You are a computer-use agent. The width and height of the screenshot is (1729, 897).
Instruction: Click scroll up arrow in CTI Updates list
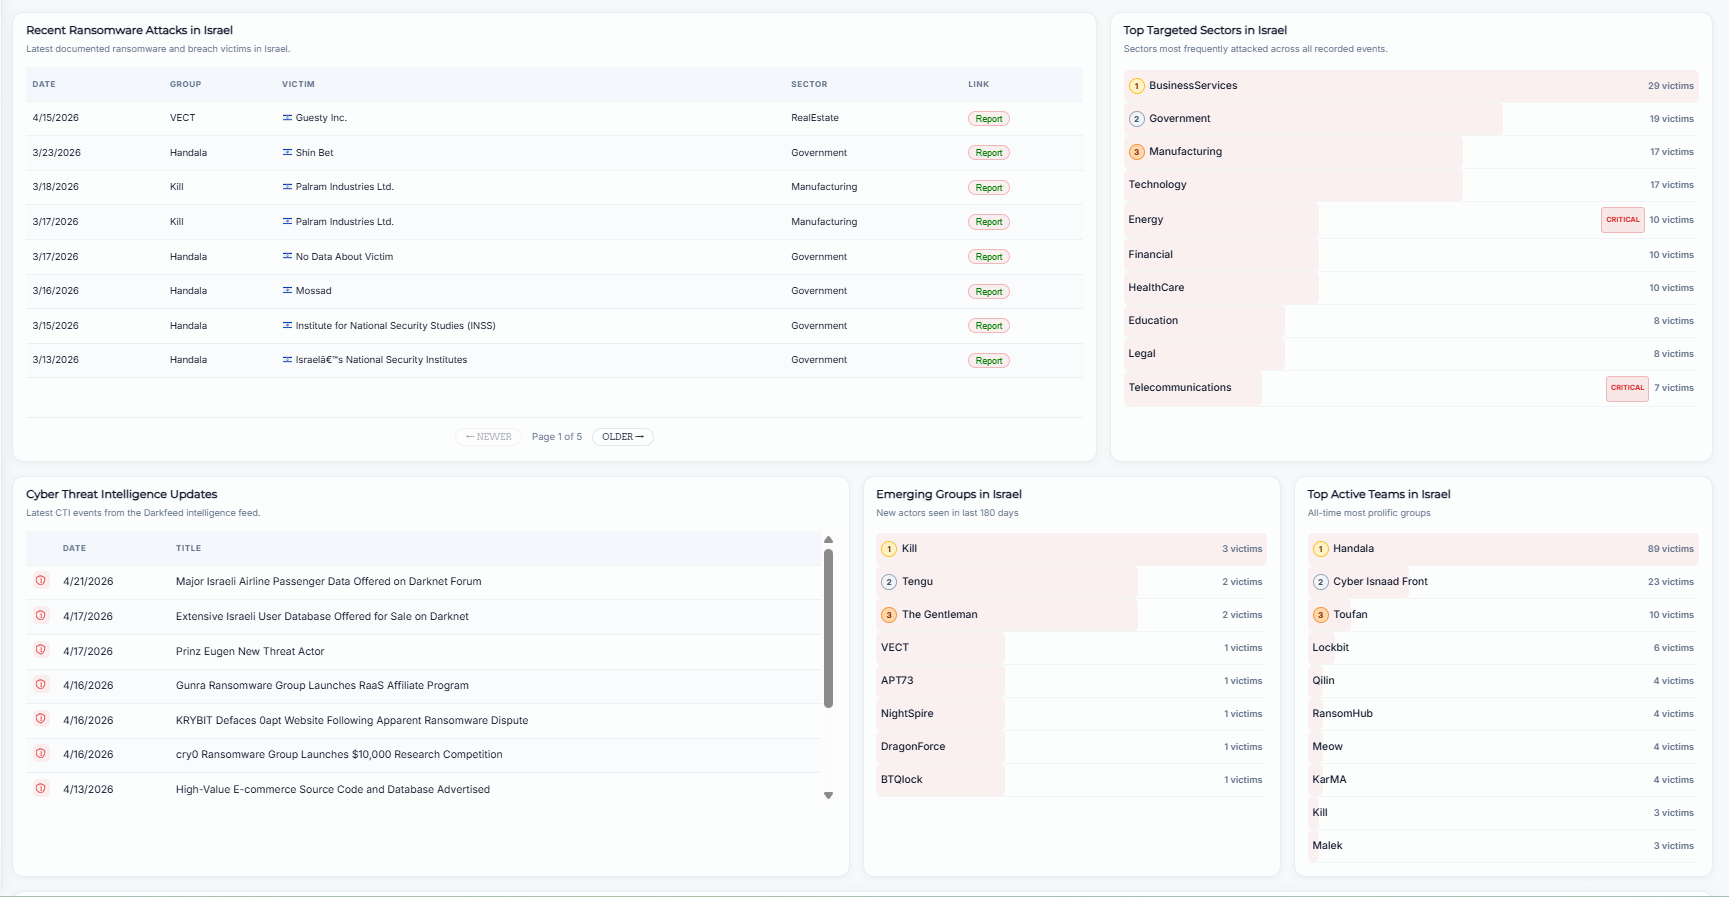(828, 540)
